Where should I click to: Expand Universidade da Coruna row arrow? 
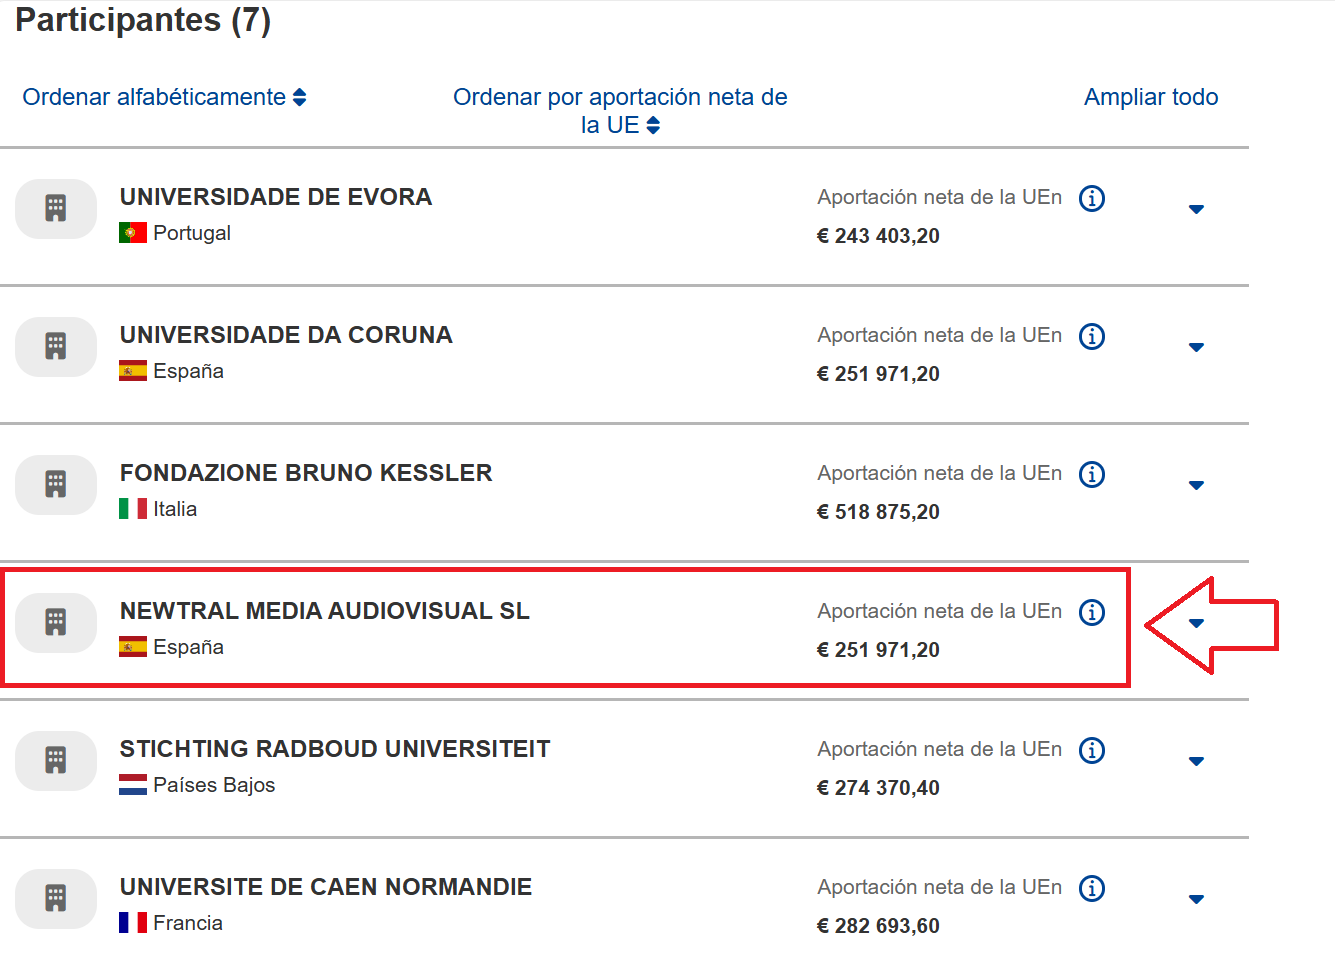pos(1196,347)
